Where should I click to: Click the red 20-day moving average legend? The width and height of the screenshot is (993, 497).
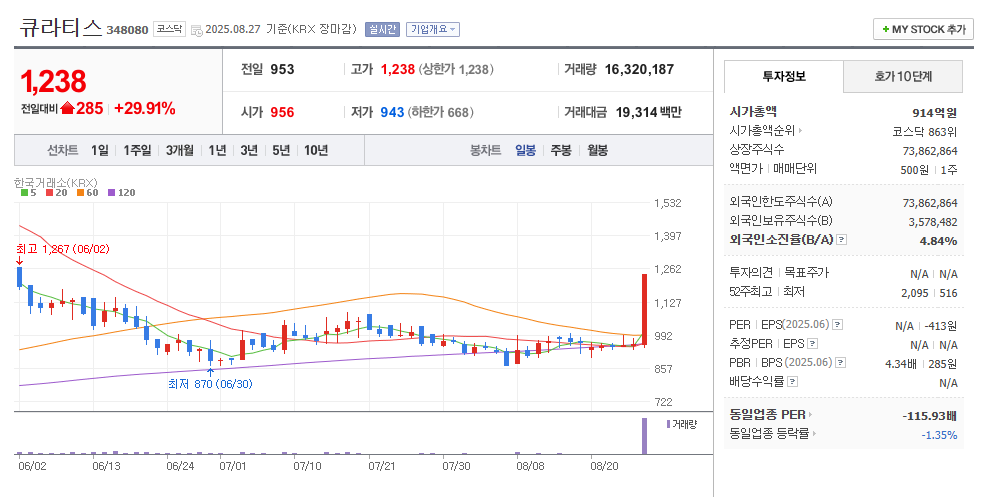[x=56, y=192]
